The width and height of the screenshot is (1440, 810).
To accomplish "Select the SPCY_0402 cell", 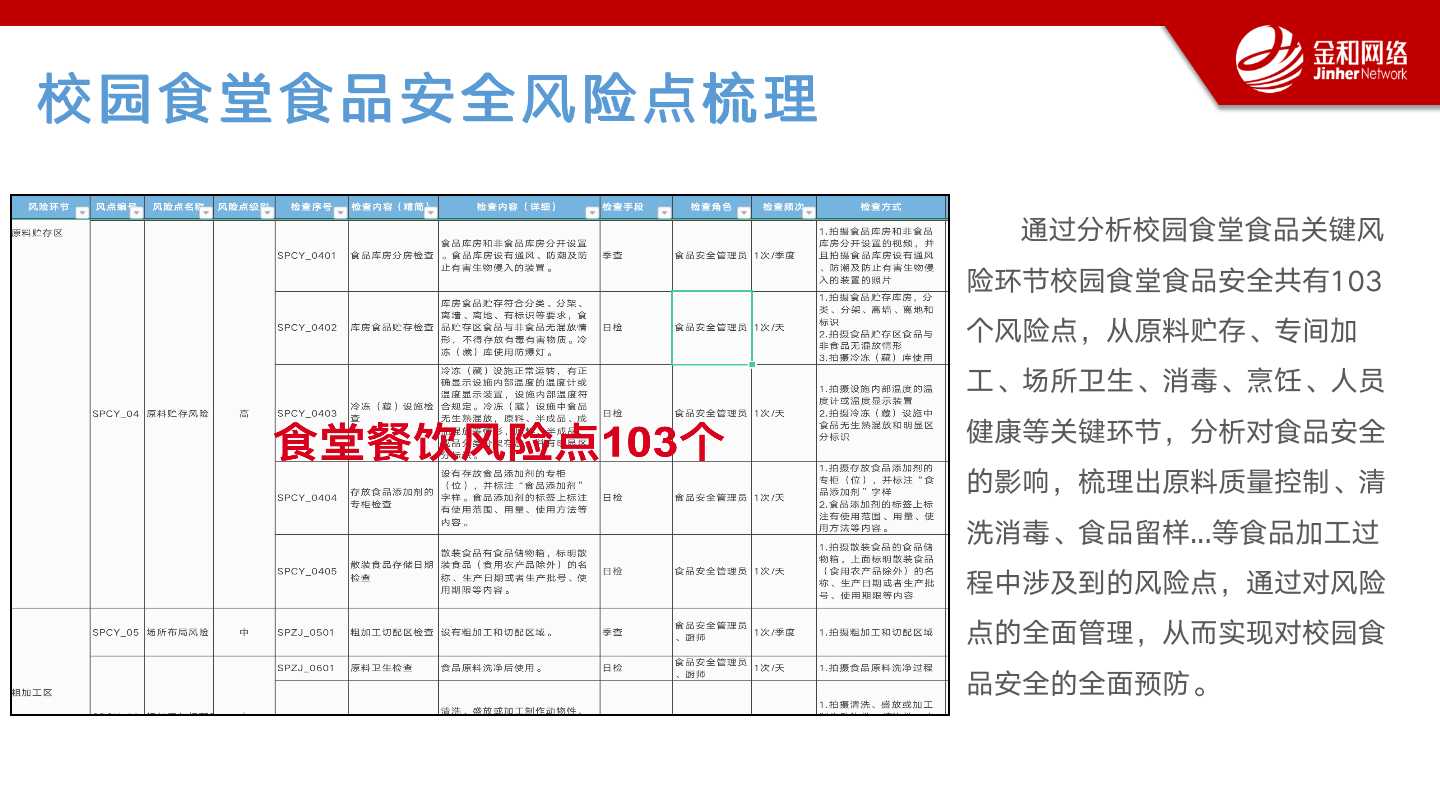I will [311, 328].
